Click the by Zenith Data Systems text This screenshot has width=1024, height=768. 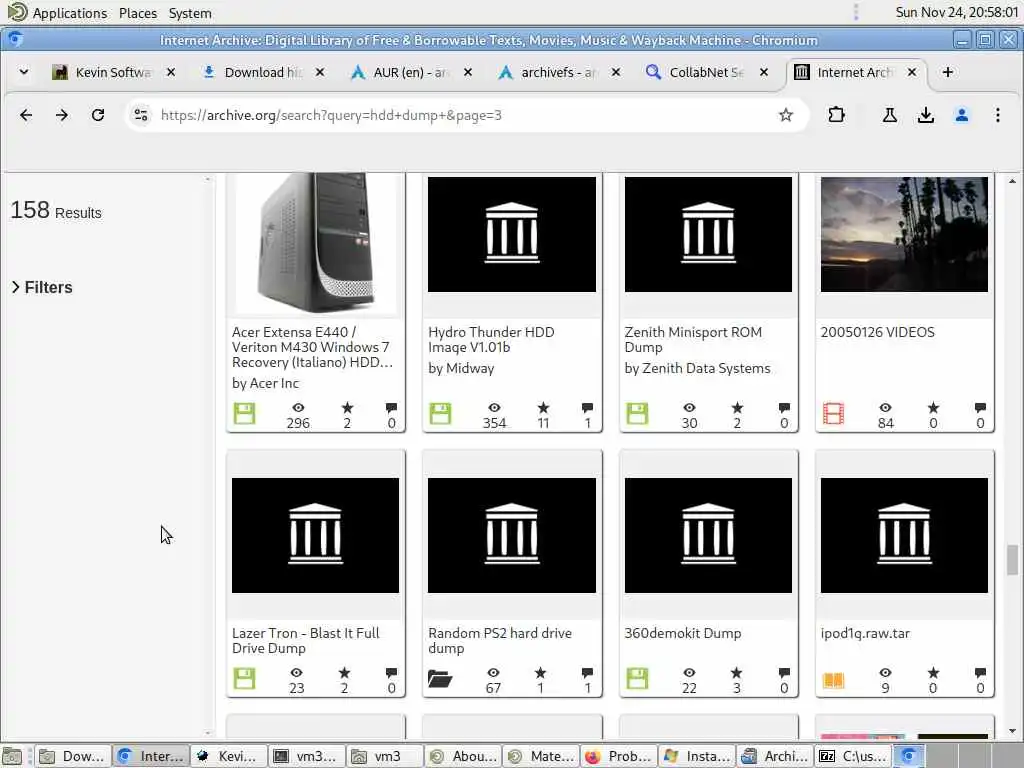pos(697,368)
